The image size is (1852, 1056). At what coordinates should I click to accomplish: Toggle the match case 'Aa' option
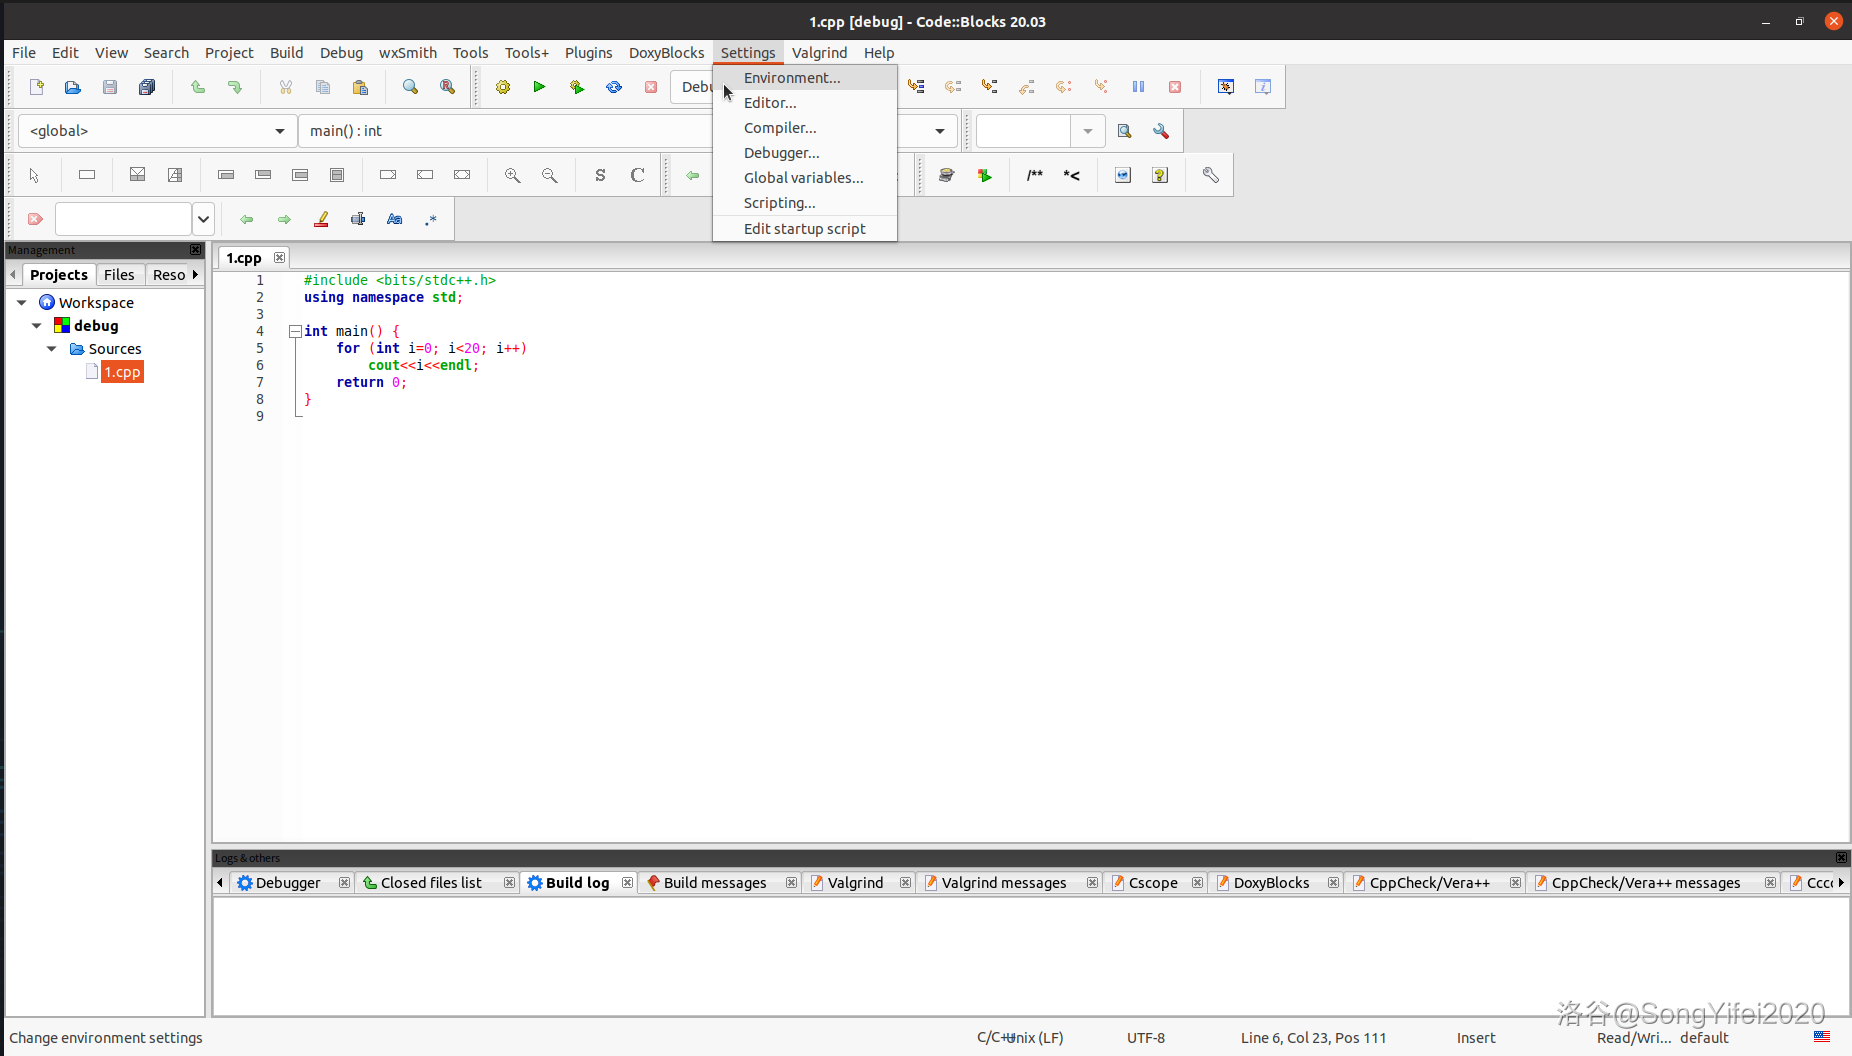coord(395,219)
